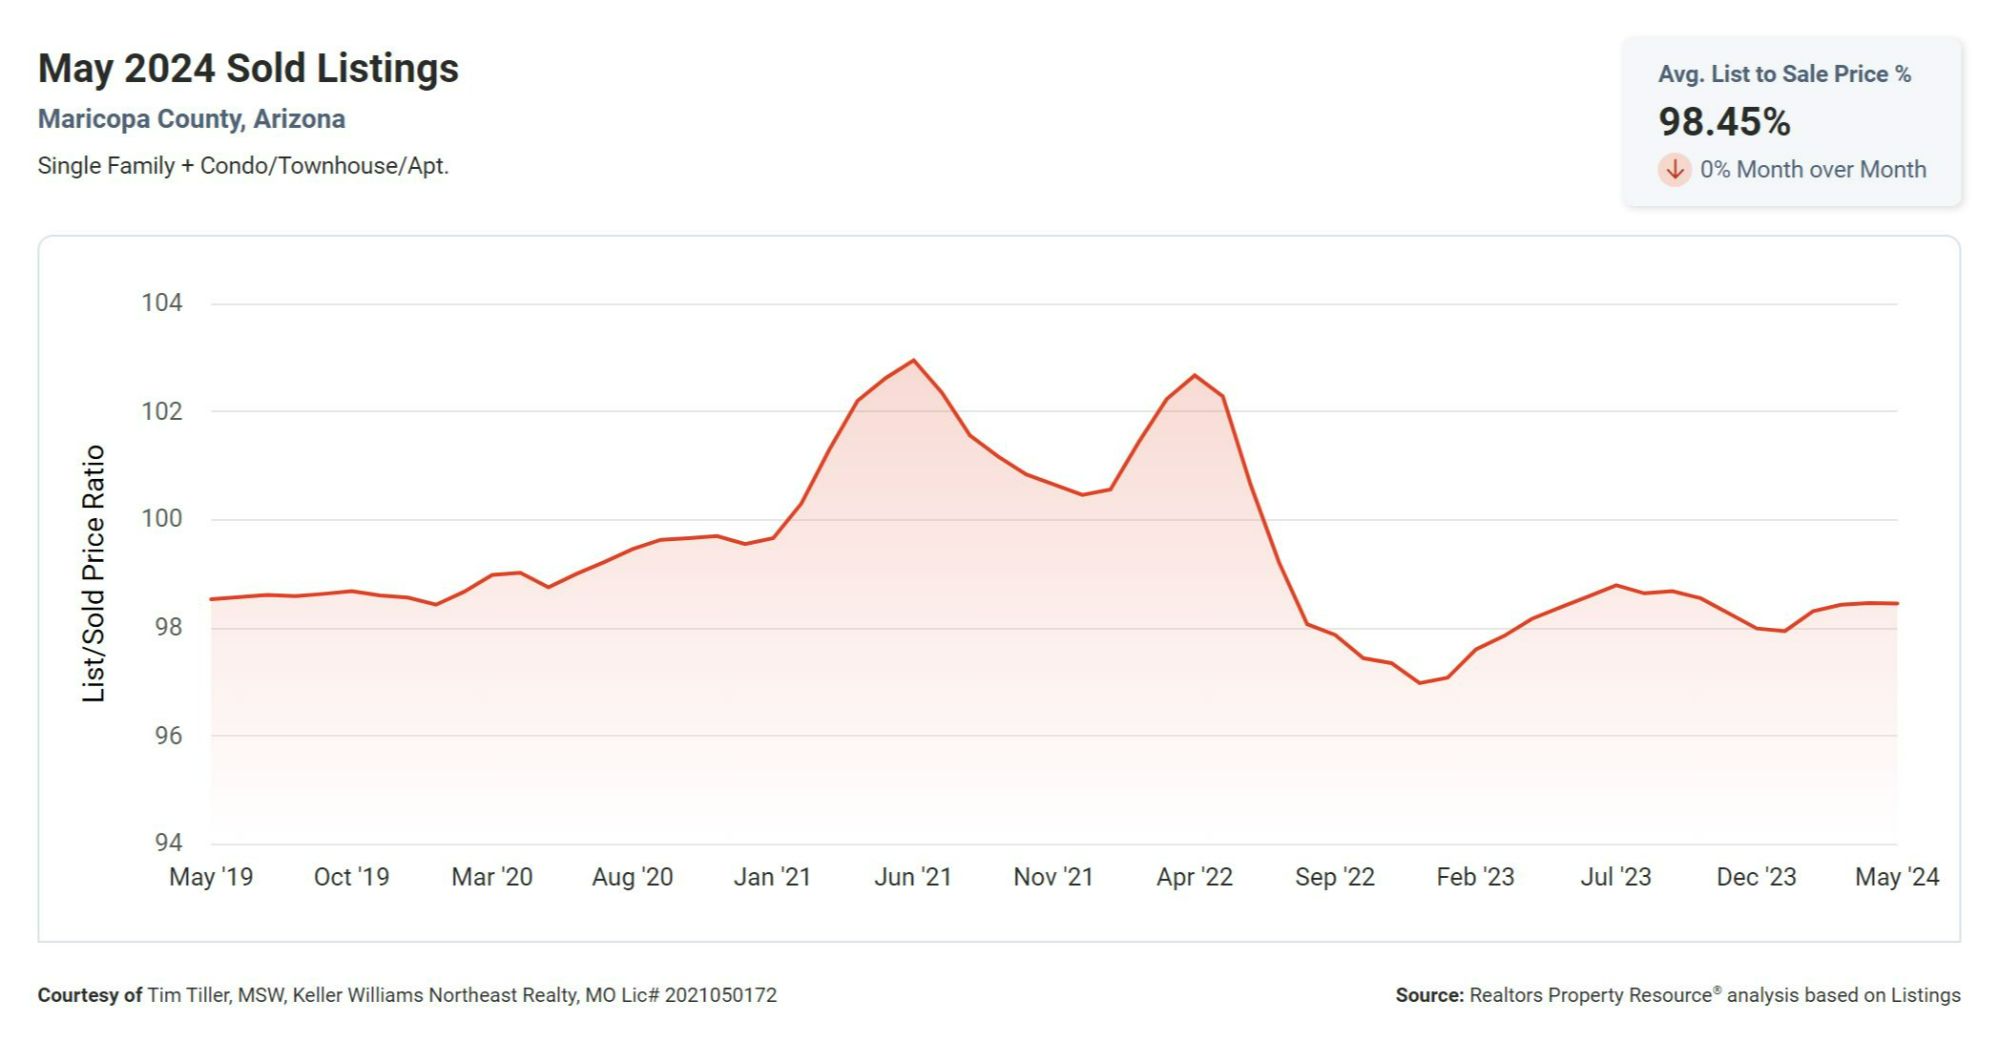Viewport: 1999px width, 1049px height.
Task: Select the May '19 x-axis label
Action: pos(211,877)
